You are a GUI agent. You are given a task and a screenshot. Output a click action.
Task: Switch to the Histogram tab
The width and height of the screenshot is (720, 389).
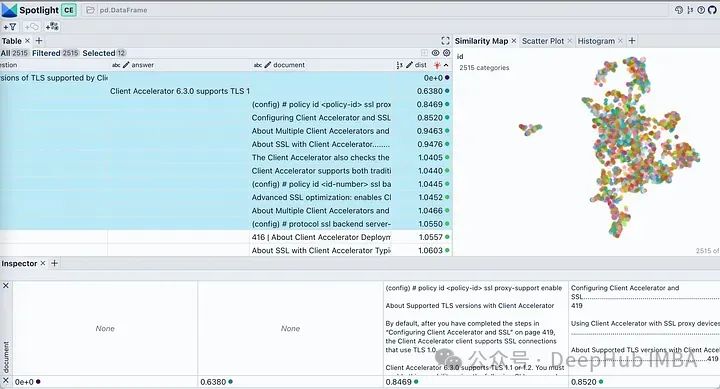(x=596, y=41)
